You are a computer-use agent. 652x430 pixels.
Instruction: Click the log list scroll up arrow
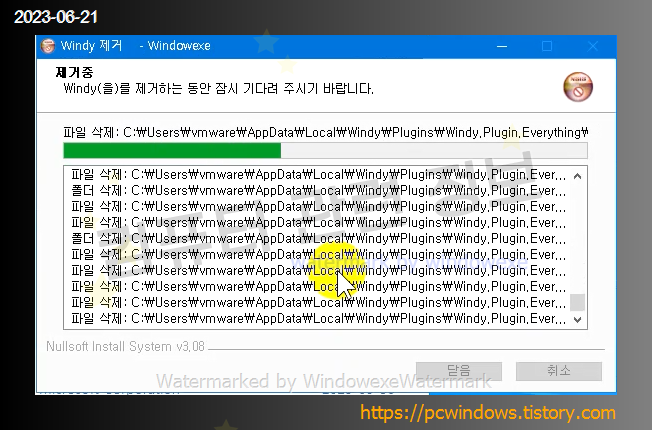pyautogui.click(x=577, y=176)
